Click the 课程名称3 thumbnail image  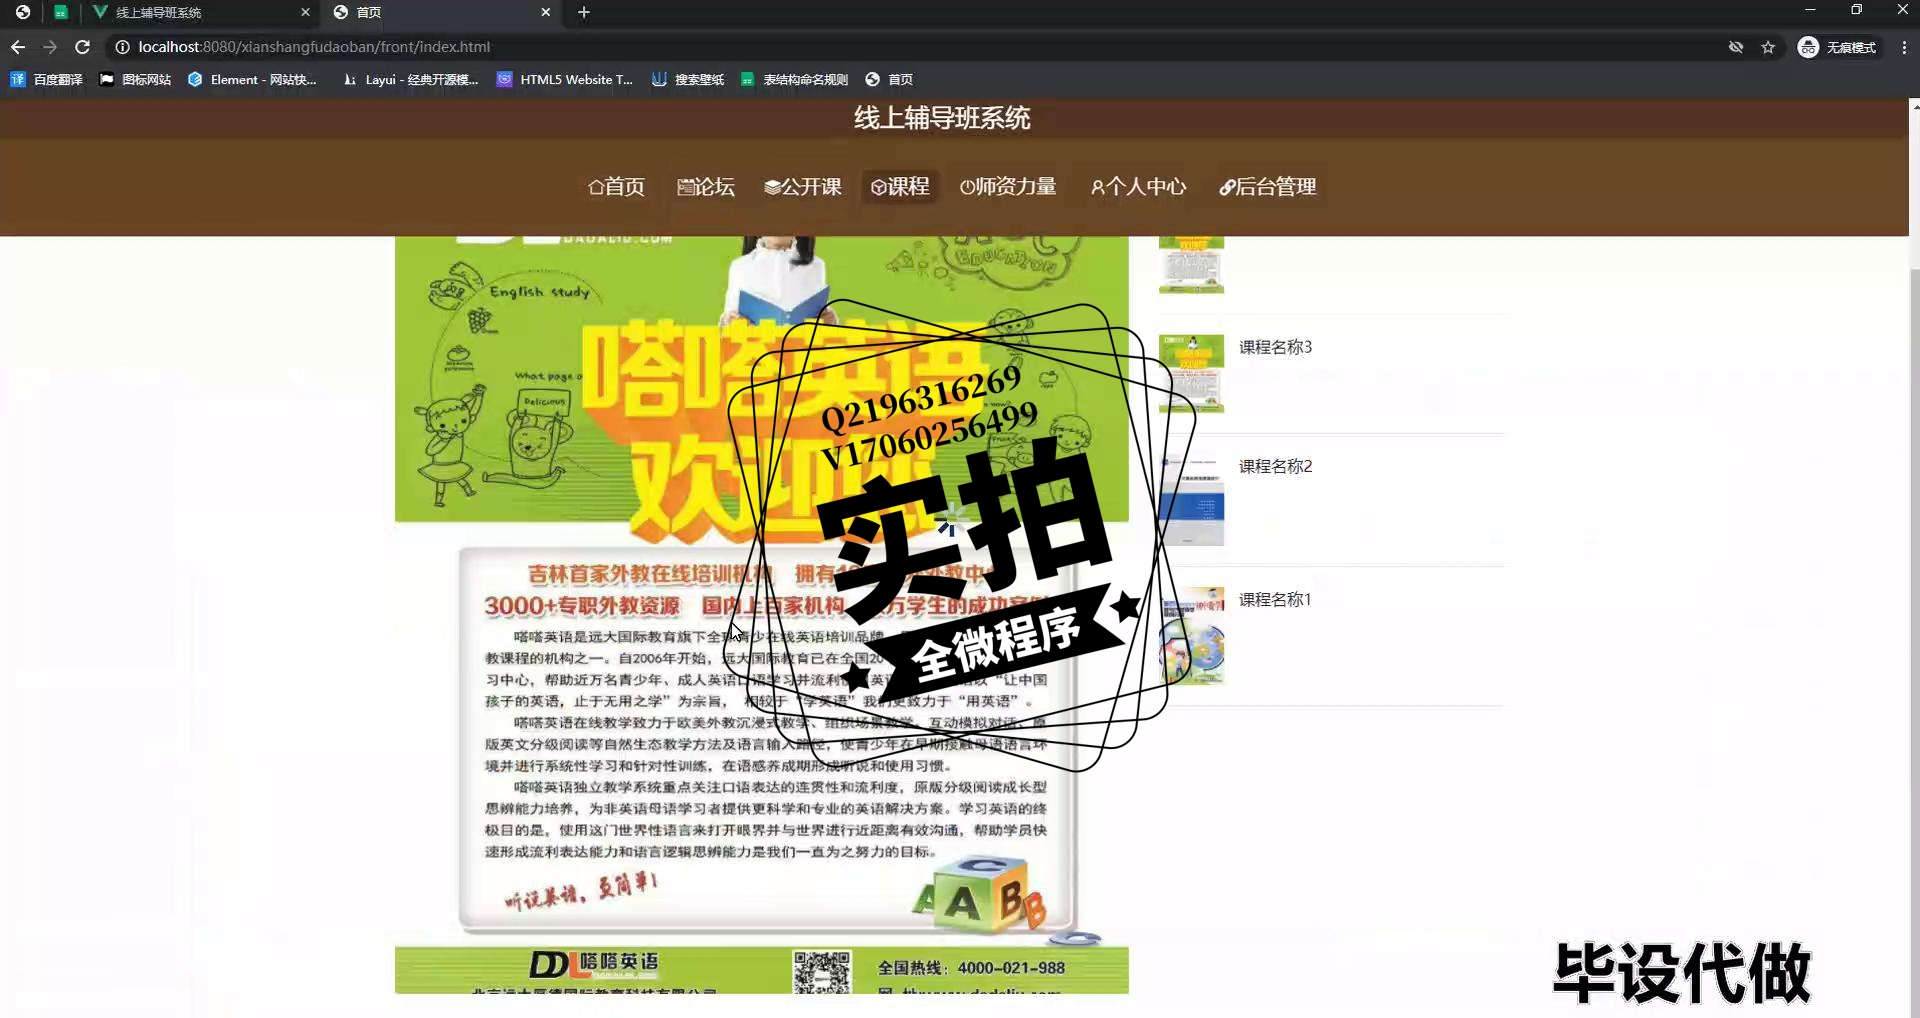[1191, 374]
